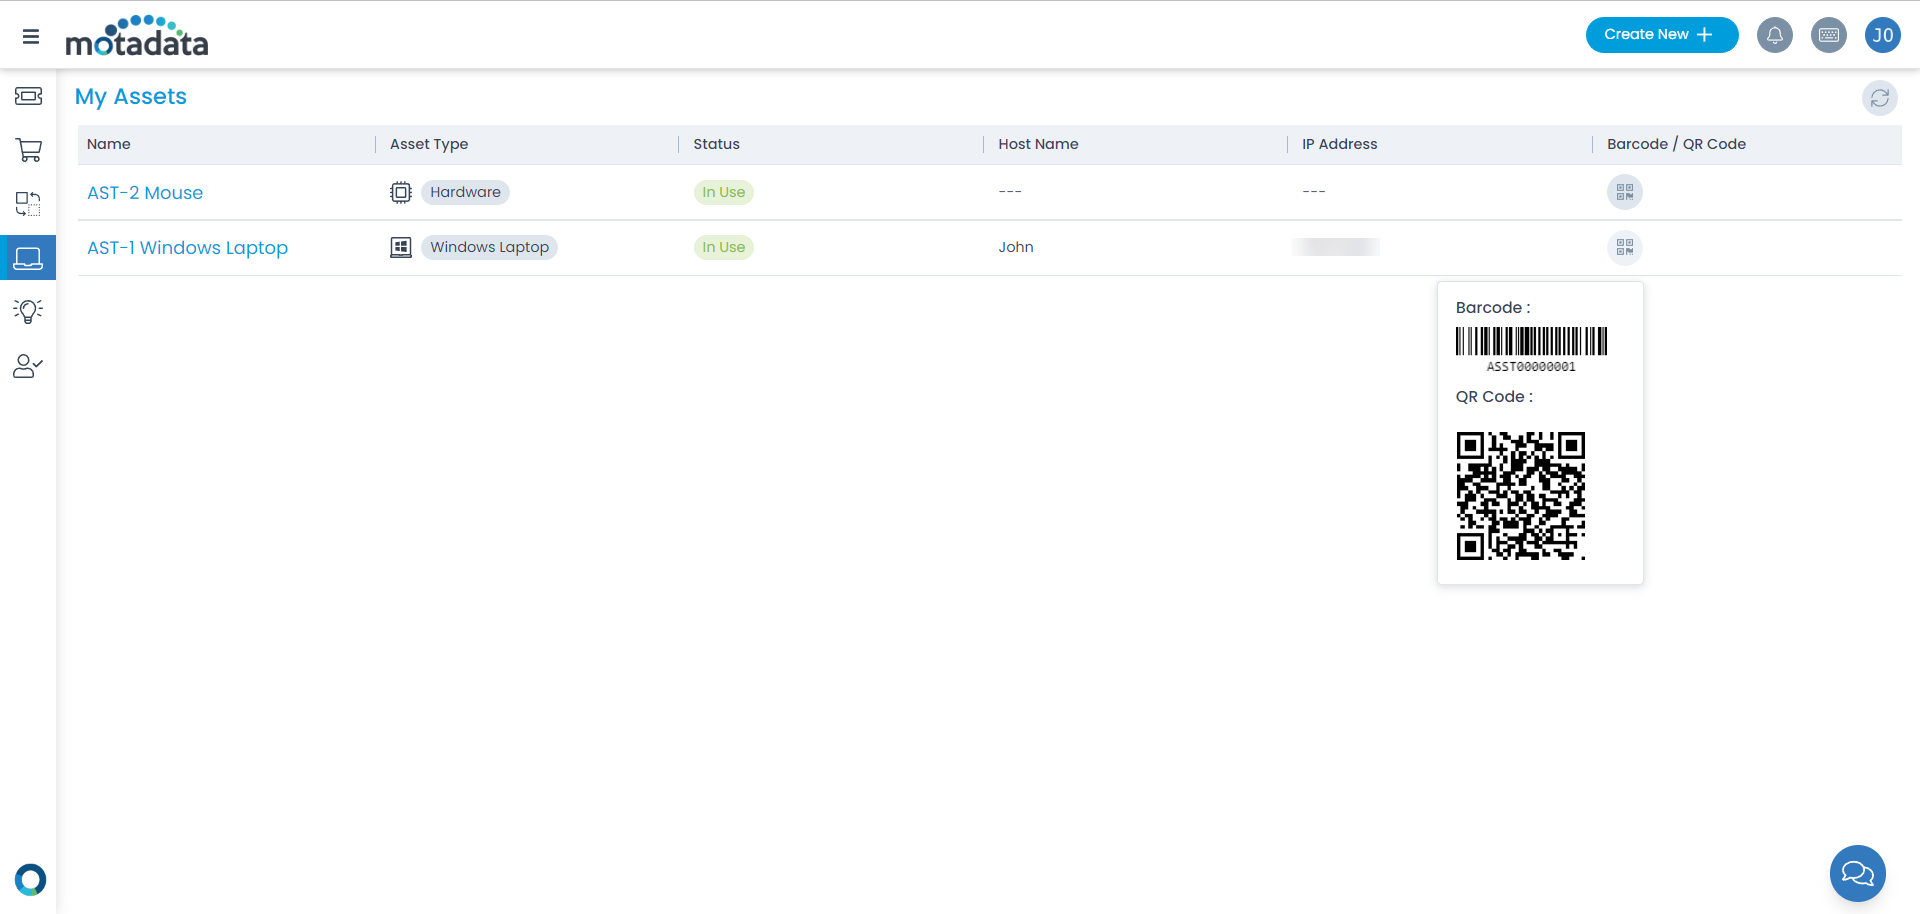Click the My Assets page title
The image size is (1920, 914).
pos(131,97)
